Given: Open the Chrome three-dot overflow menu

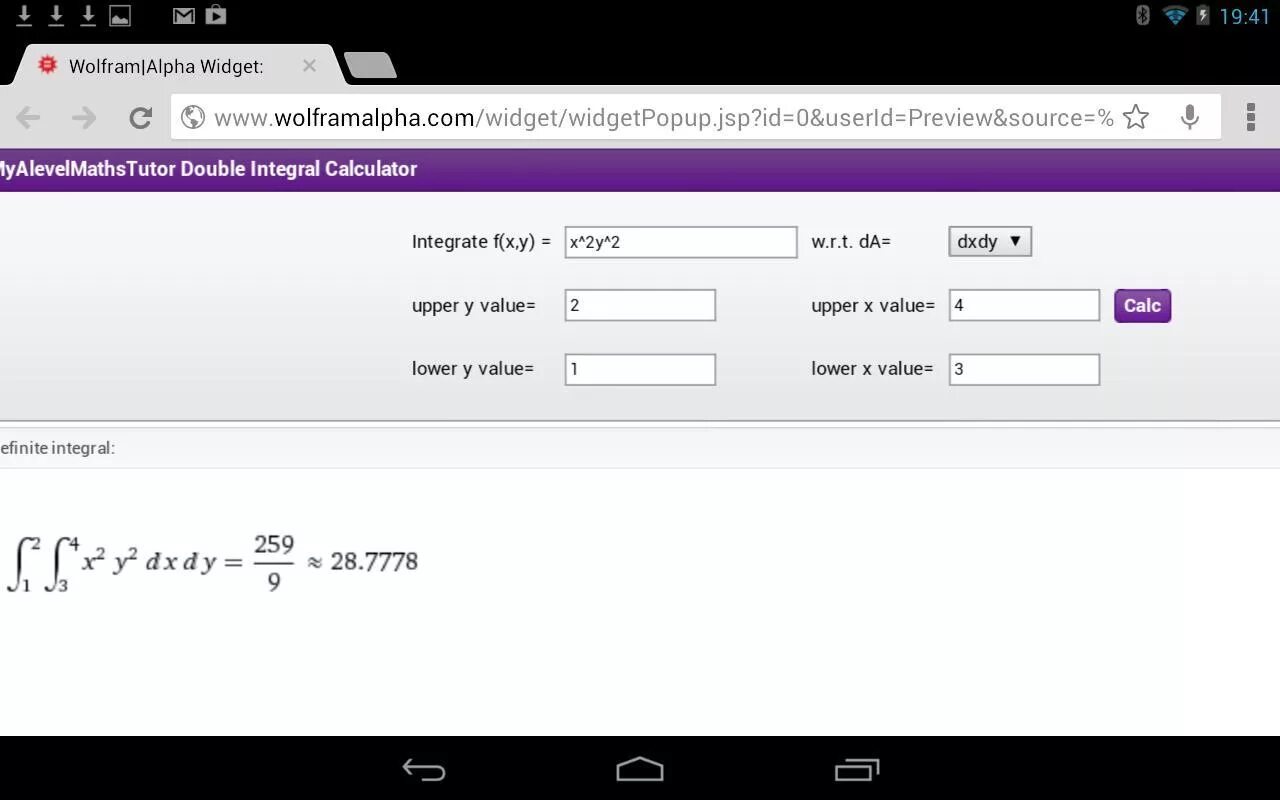Looking at the screenshot, I should click(1250, 117).
